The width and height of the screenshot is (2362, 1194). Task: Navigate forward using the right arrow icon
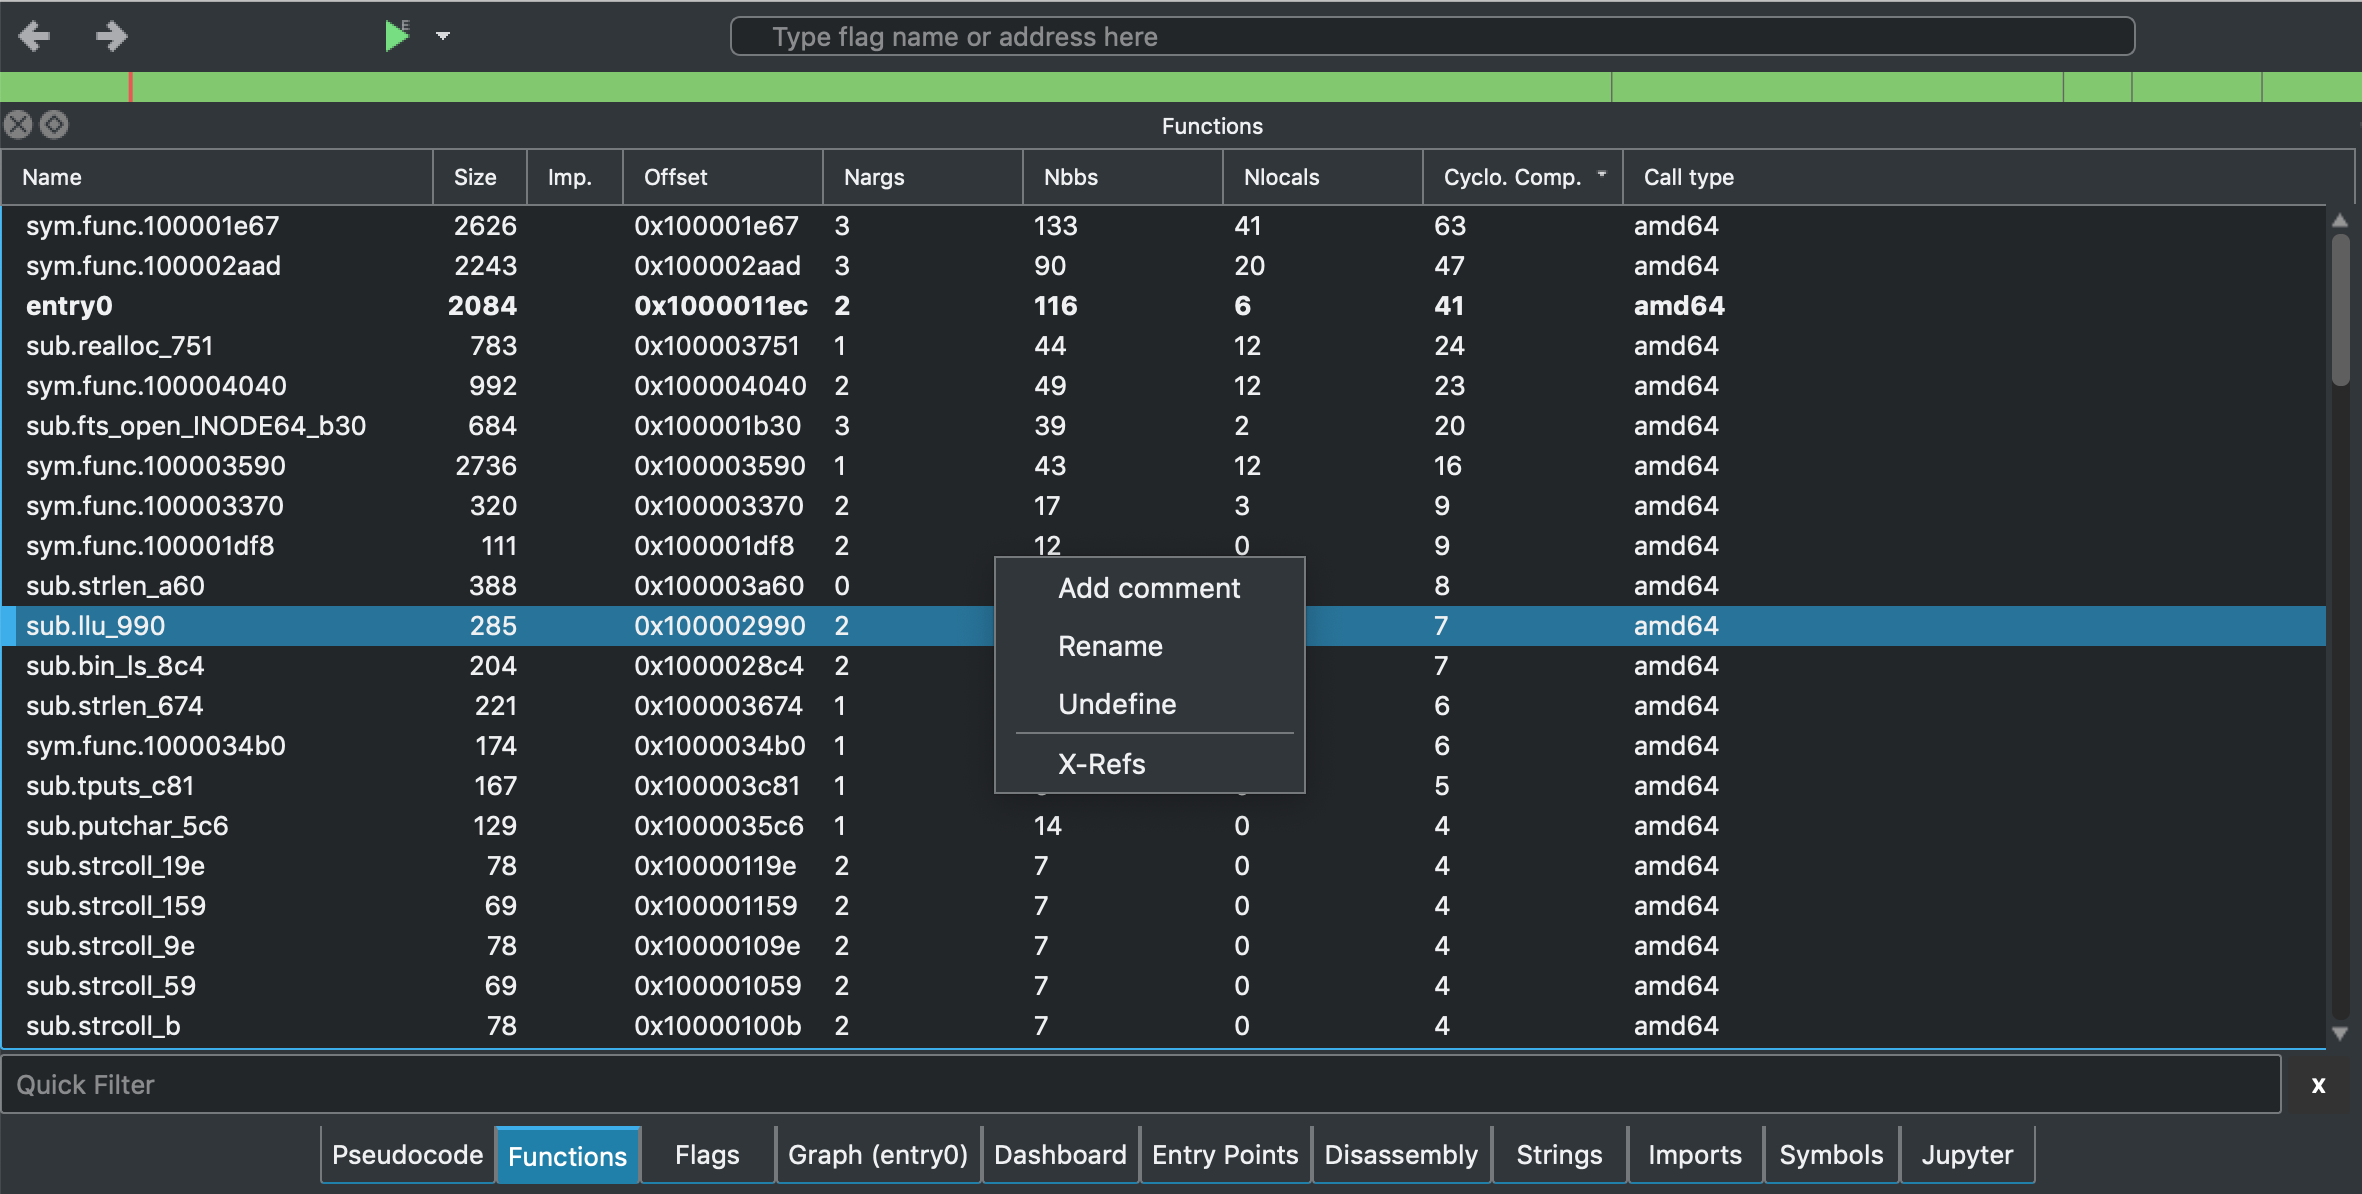click(x=111, y=35)
